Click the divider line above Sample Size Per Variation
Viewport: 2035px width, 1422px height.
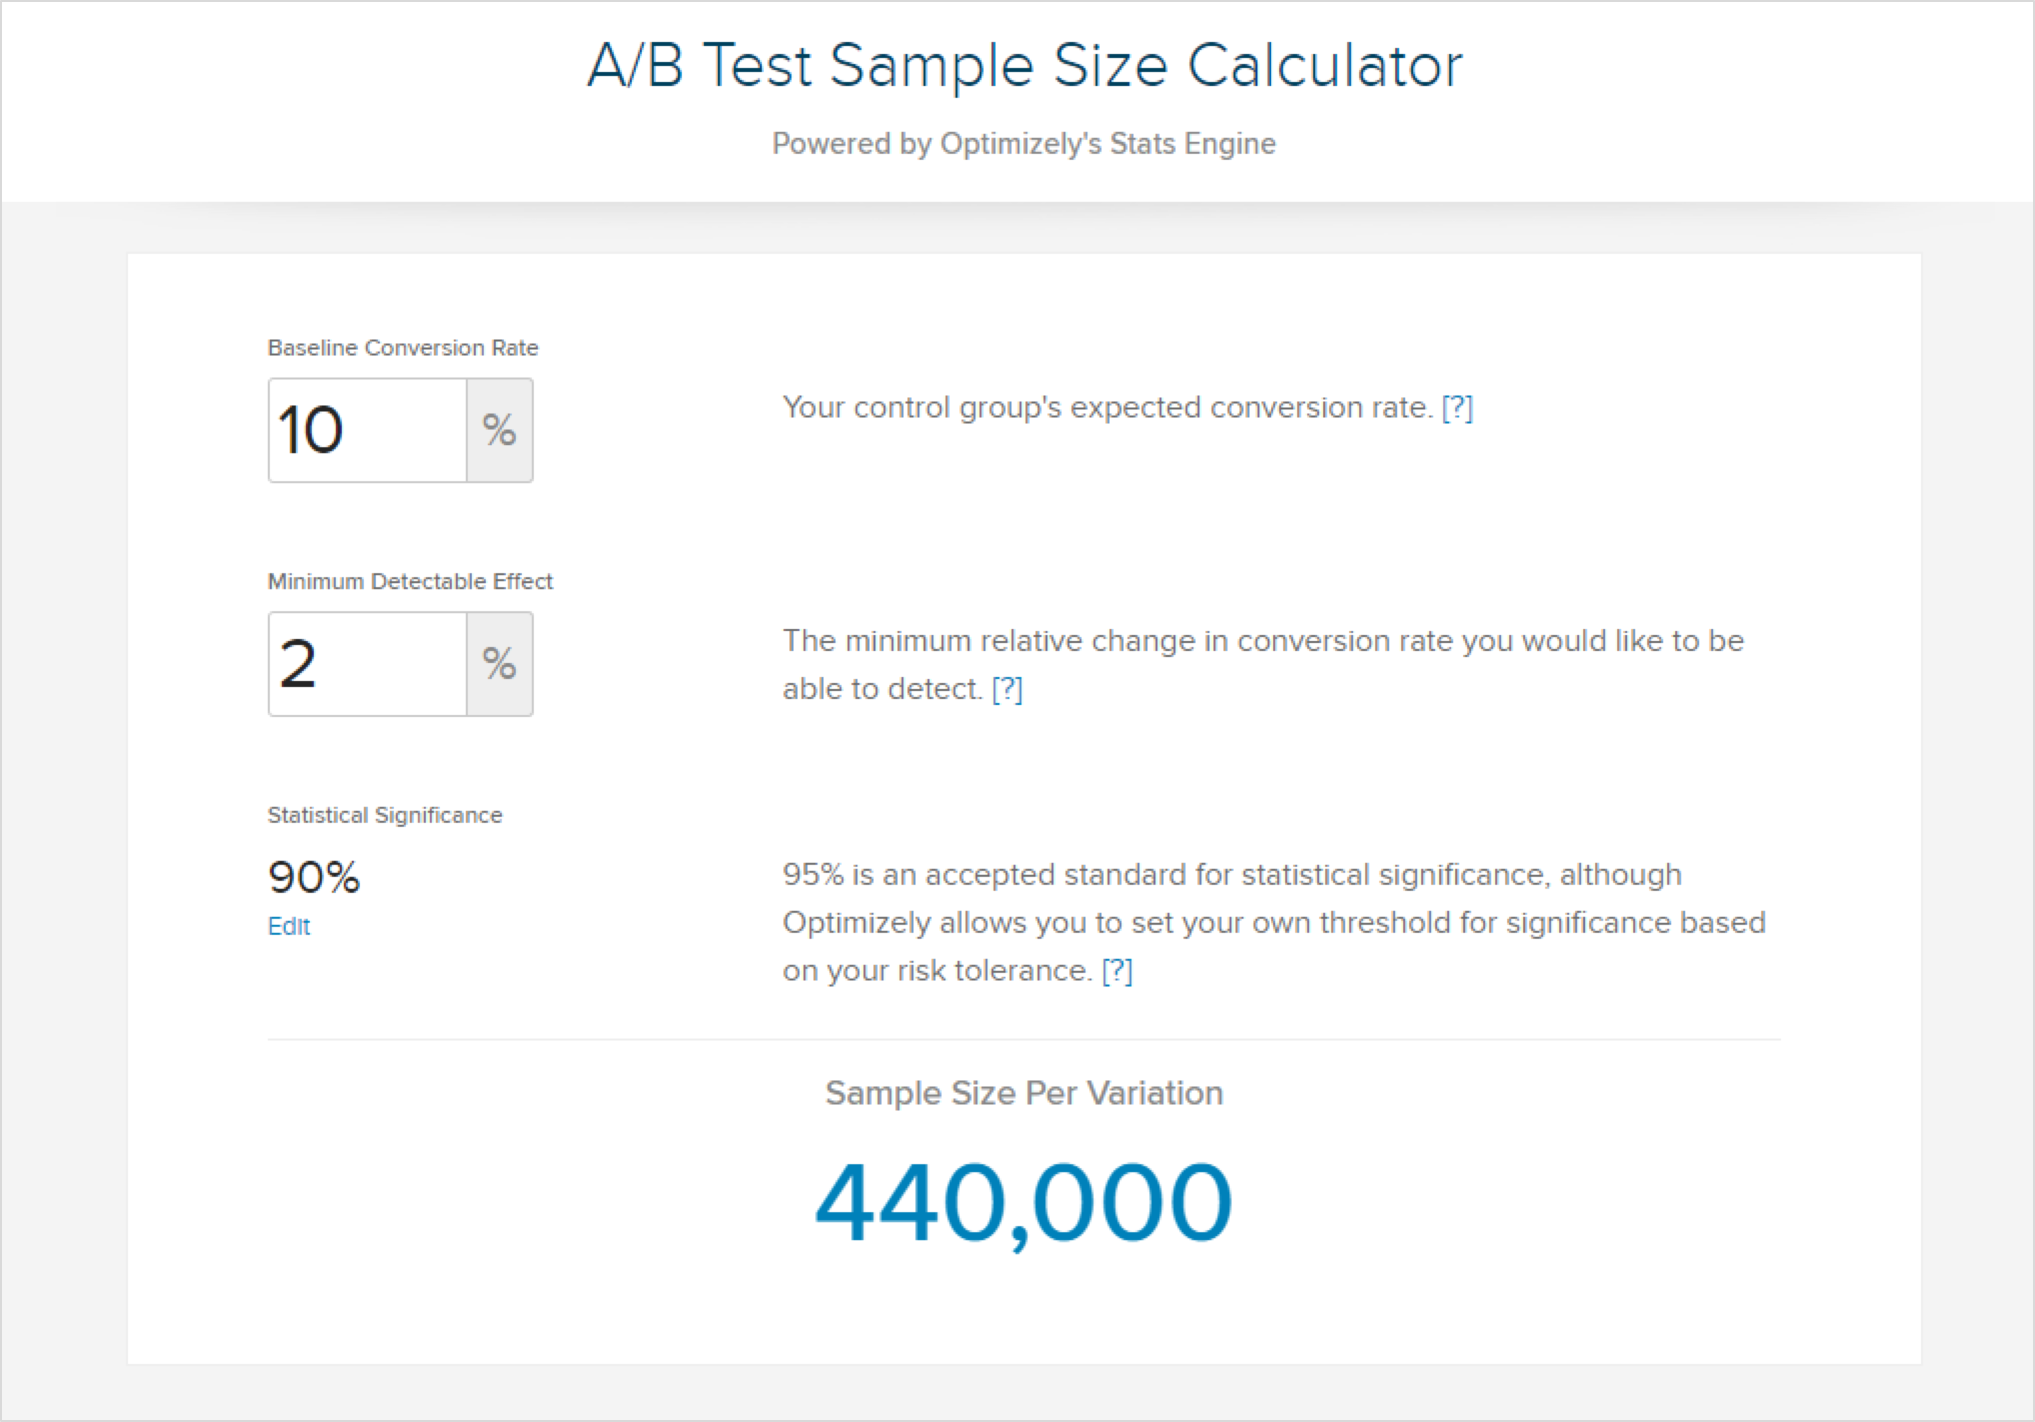[x=1024, y=1040]
